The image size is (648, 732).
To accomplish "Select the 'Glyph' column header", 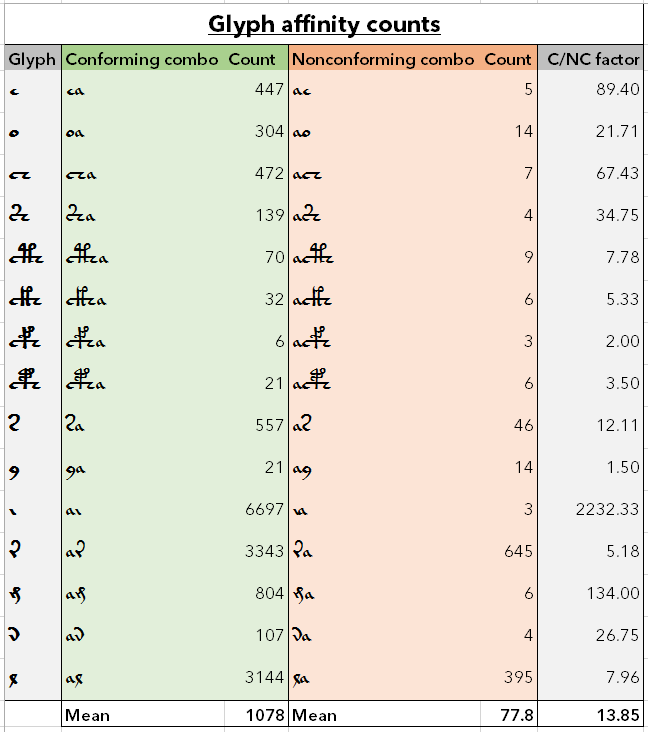I will click(32, 59).
